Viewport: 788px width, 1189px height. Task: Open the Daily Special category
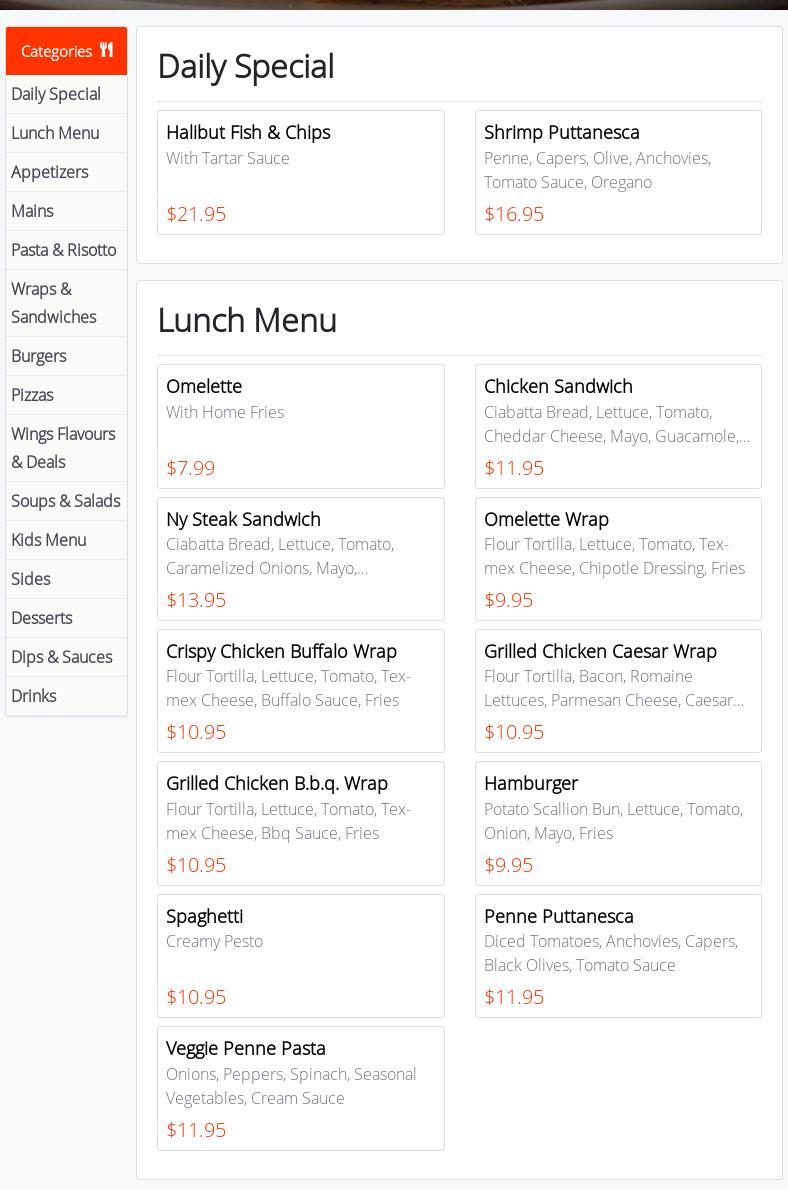pos(66,94)
